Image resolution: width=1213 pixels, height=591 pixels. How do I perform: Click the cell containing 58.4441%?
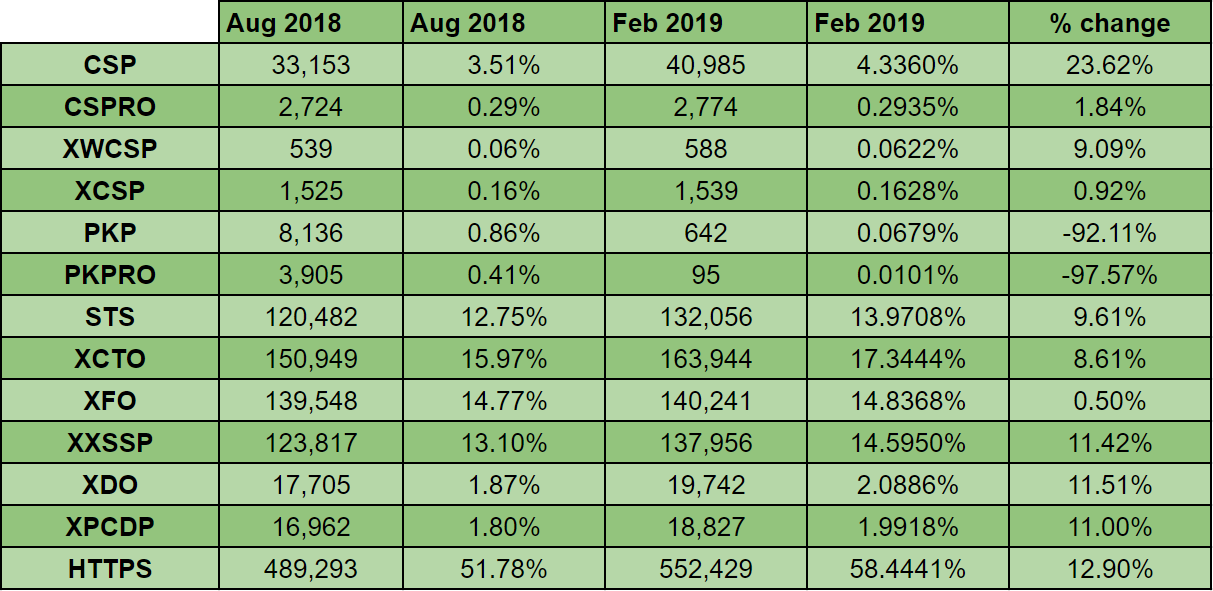[x=908, y=569]
